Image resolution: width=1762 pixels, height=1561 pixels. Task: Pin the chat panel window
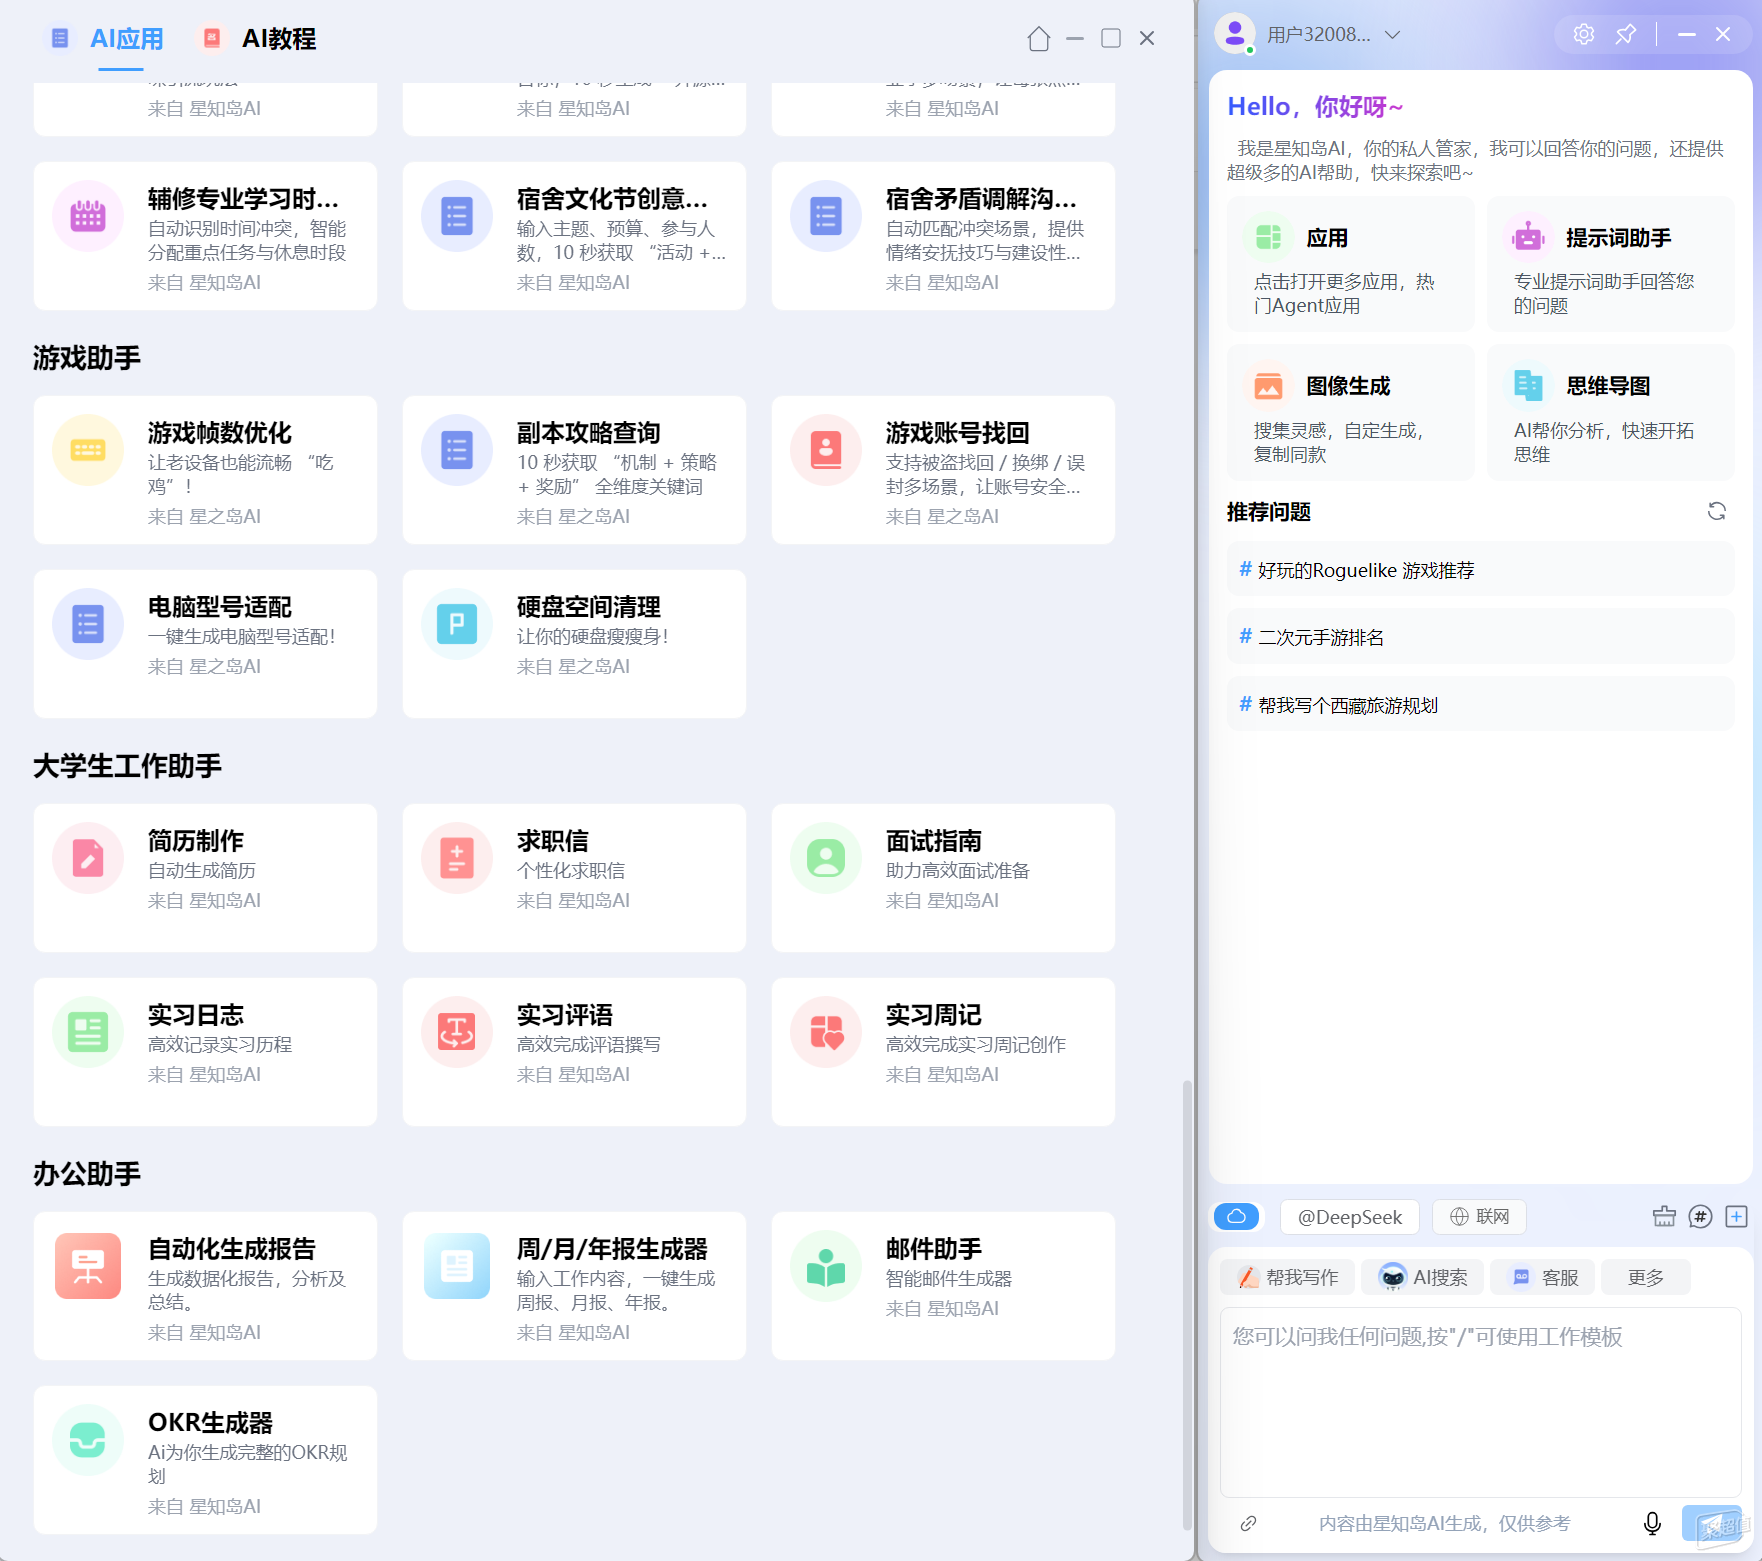(x=1626, y=34)
